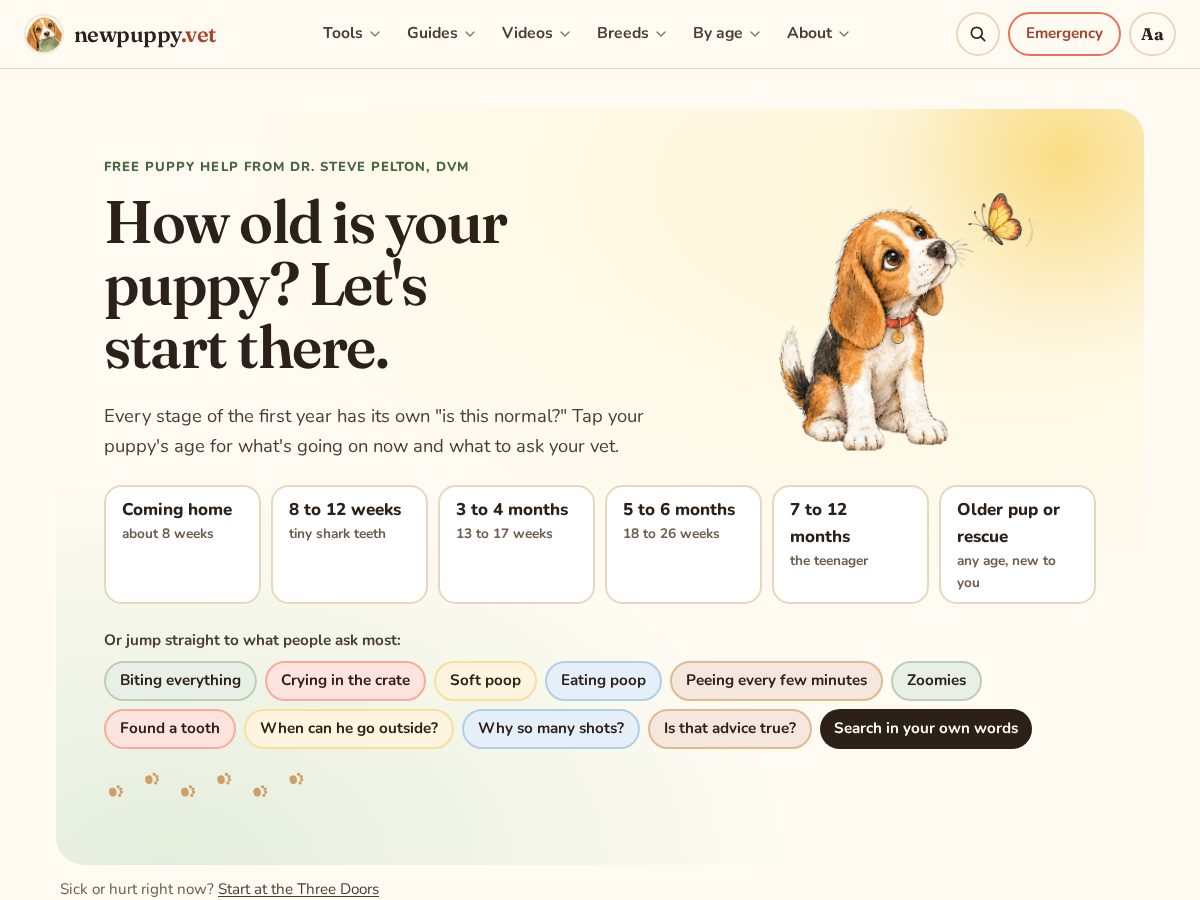The width and height of the screenshot is (1200, 900).
Task: Click the Biting everything chip
Action: [x=180, y=681]
